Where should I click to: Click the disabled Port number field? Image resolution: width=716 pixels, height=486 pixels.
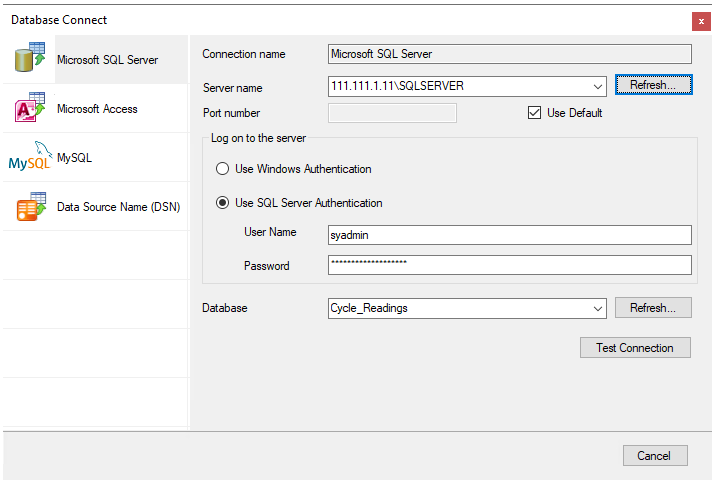[392, 113]
